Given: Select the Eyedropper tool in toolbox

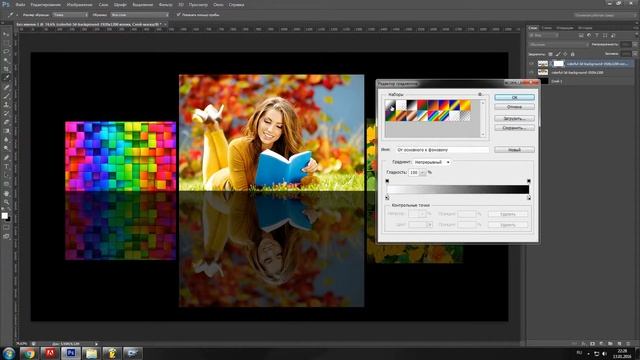Looking at the screenshot, I should [6, 78].
